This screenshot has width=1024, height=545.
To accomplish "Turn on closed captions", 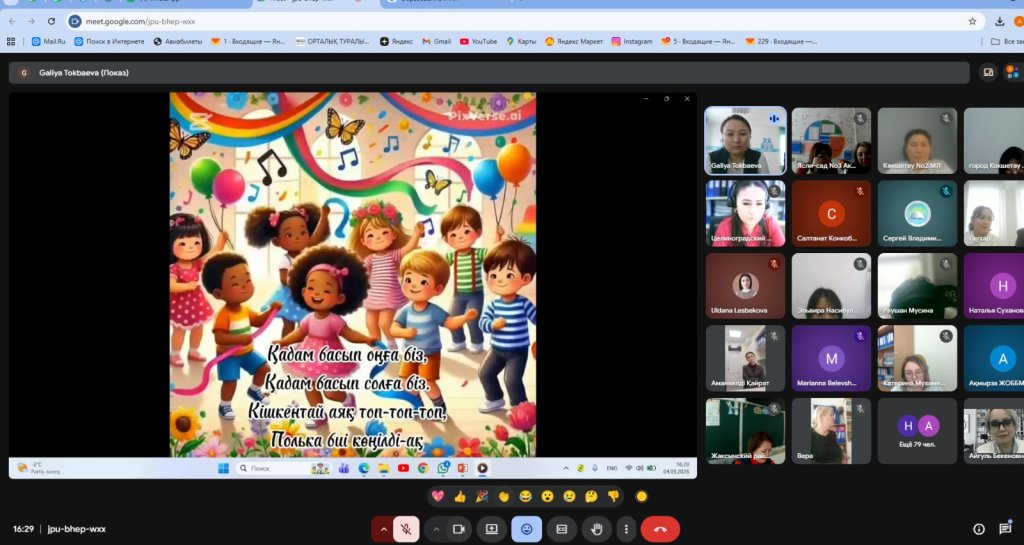I will coord(562,529).
